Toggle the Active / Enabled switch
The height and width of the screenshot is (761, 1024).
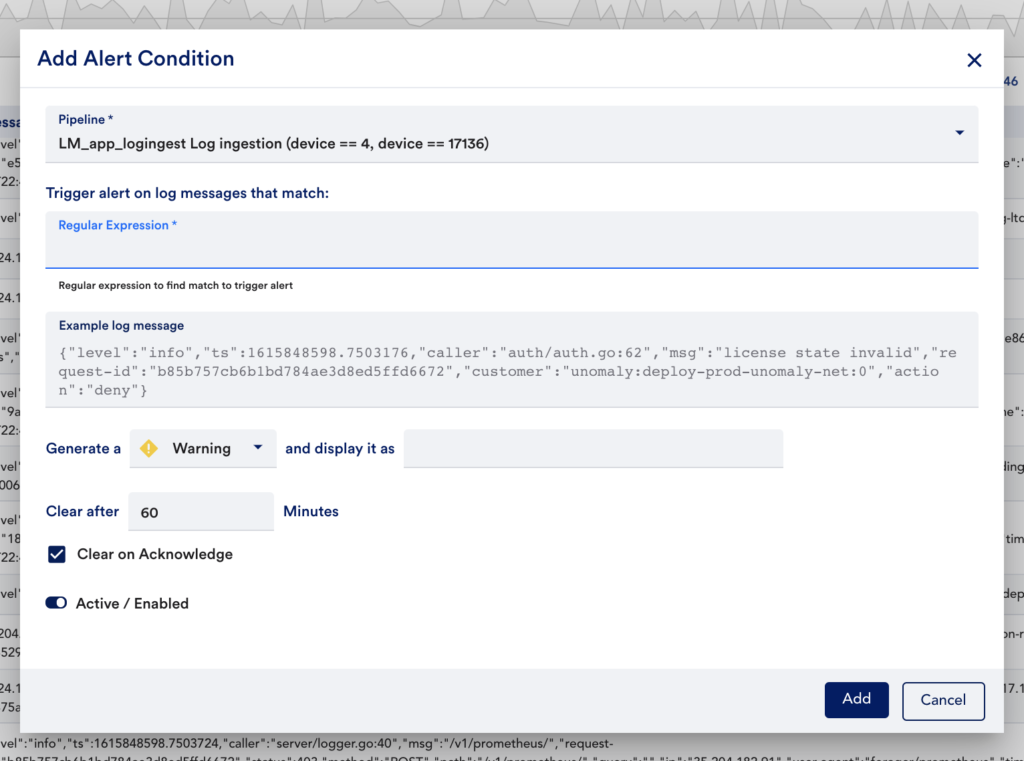pyautogui.click(x=56, y=602)
